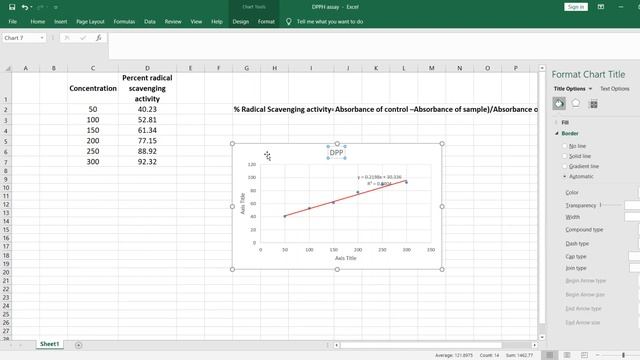The image size is (640, 360).
Task: Open the chart Design tab
Action: click(240, 22)
